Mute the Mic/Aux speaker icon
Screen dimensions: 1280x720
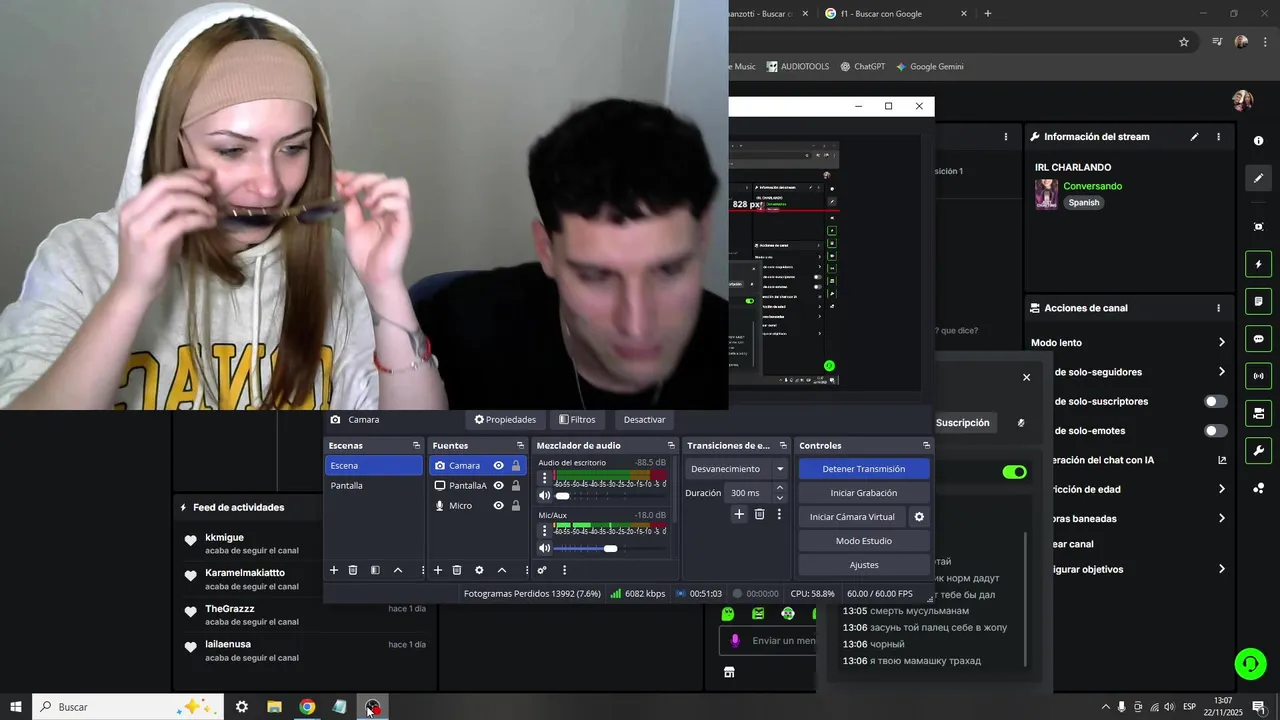pyautogui.click(x=545, y=548)
